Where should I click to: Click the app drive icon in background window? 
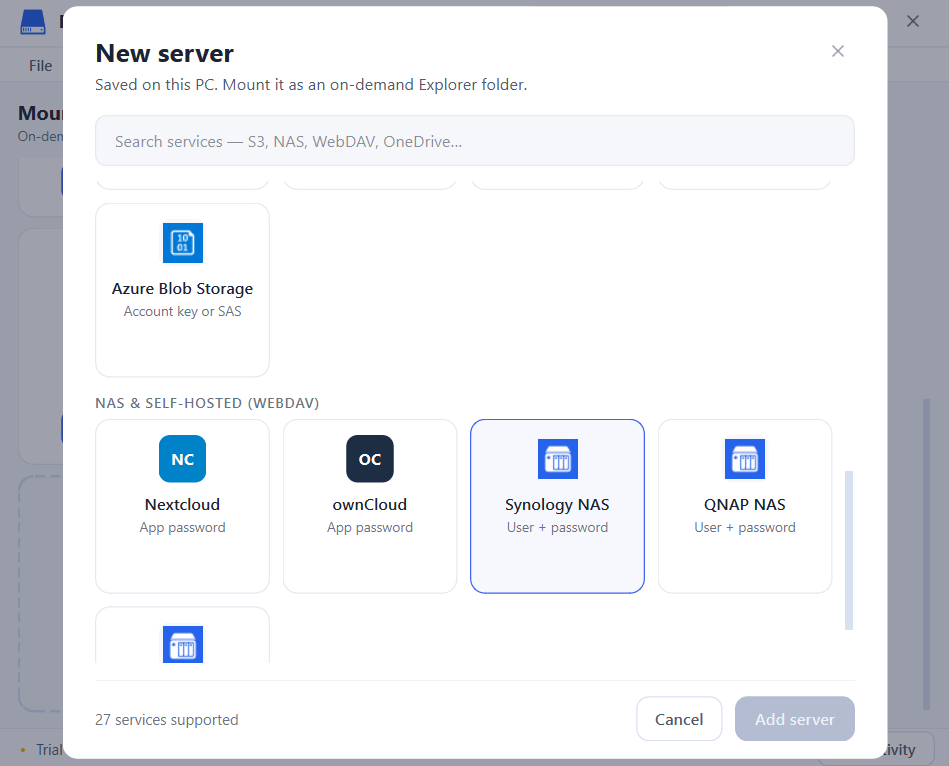pos(33,22)
